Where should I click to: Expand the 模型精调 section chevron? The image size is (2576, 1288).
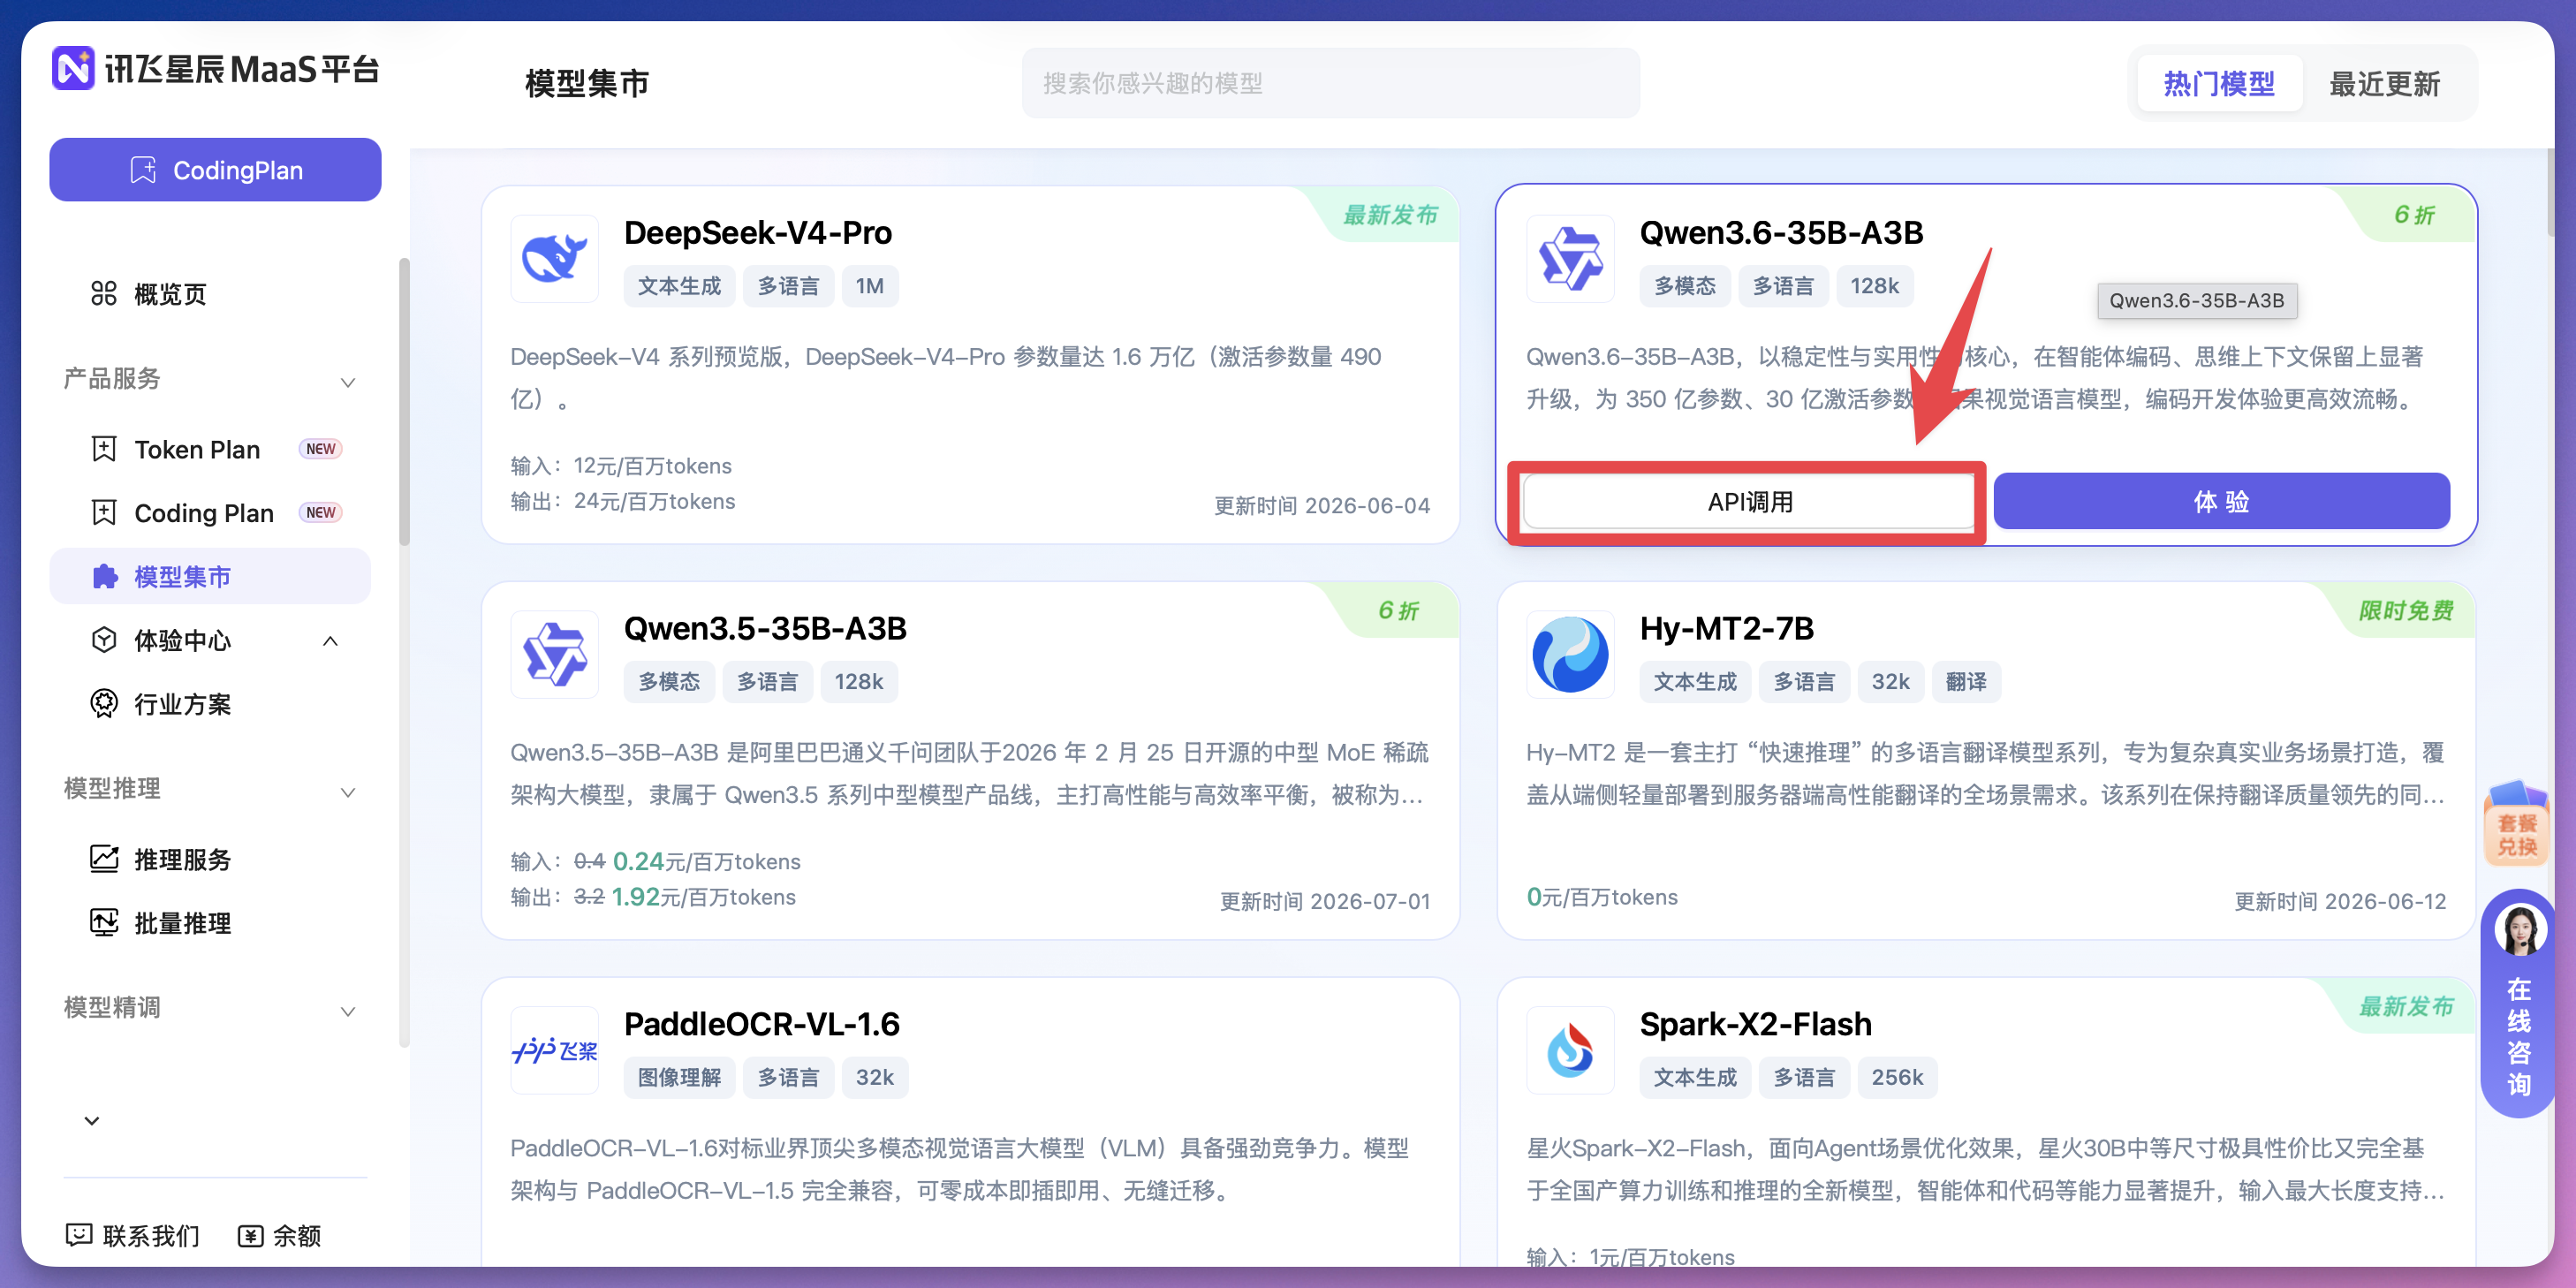click(348, 1011)
